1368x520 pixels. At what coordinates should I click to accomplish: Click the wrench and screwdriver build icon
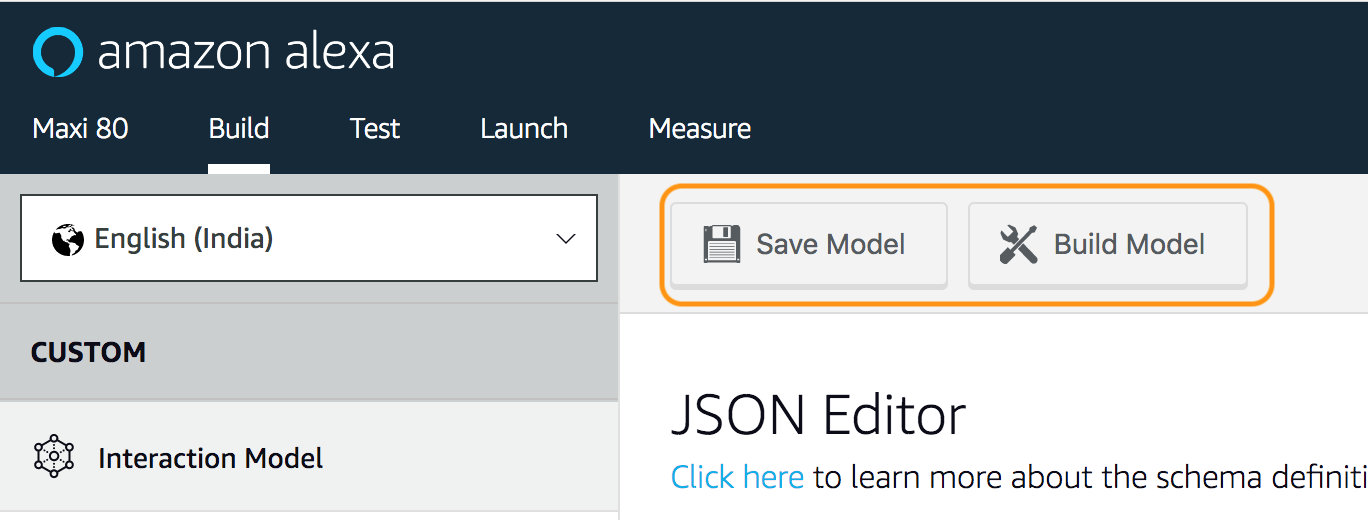[1018, 244]
